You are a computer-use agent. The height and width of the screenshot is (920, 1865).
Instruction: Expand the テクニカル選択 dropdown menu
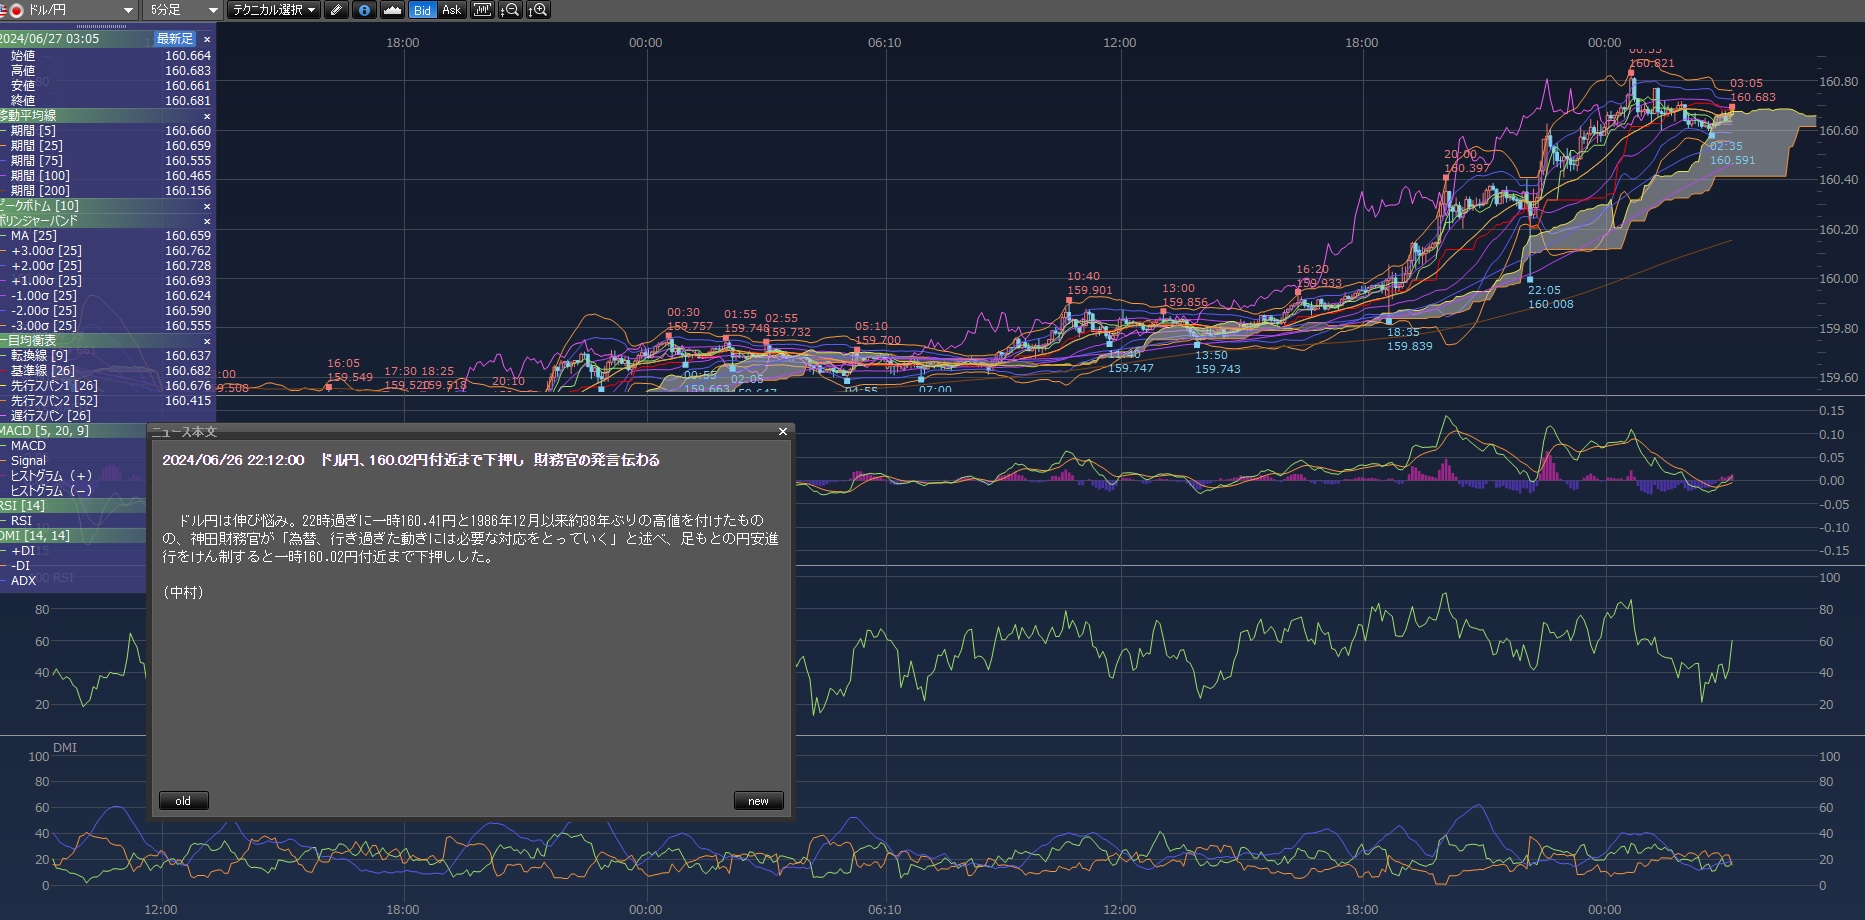coord(273,10)
